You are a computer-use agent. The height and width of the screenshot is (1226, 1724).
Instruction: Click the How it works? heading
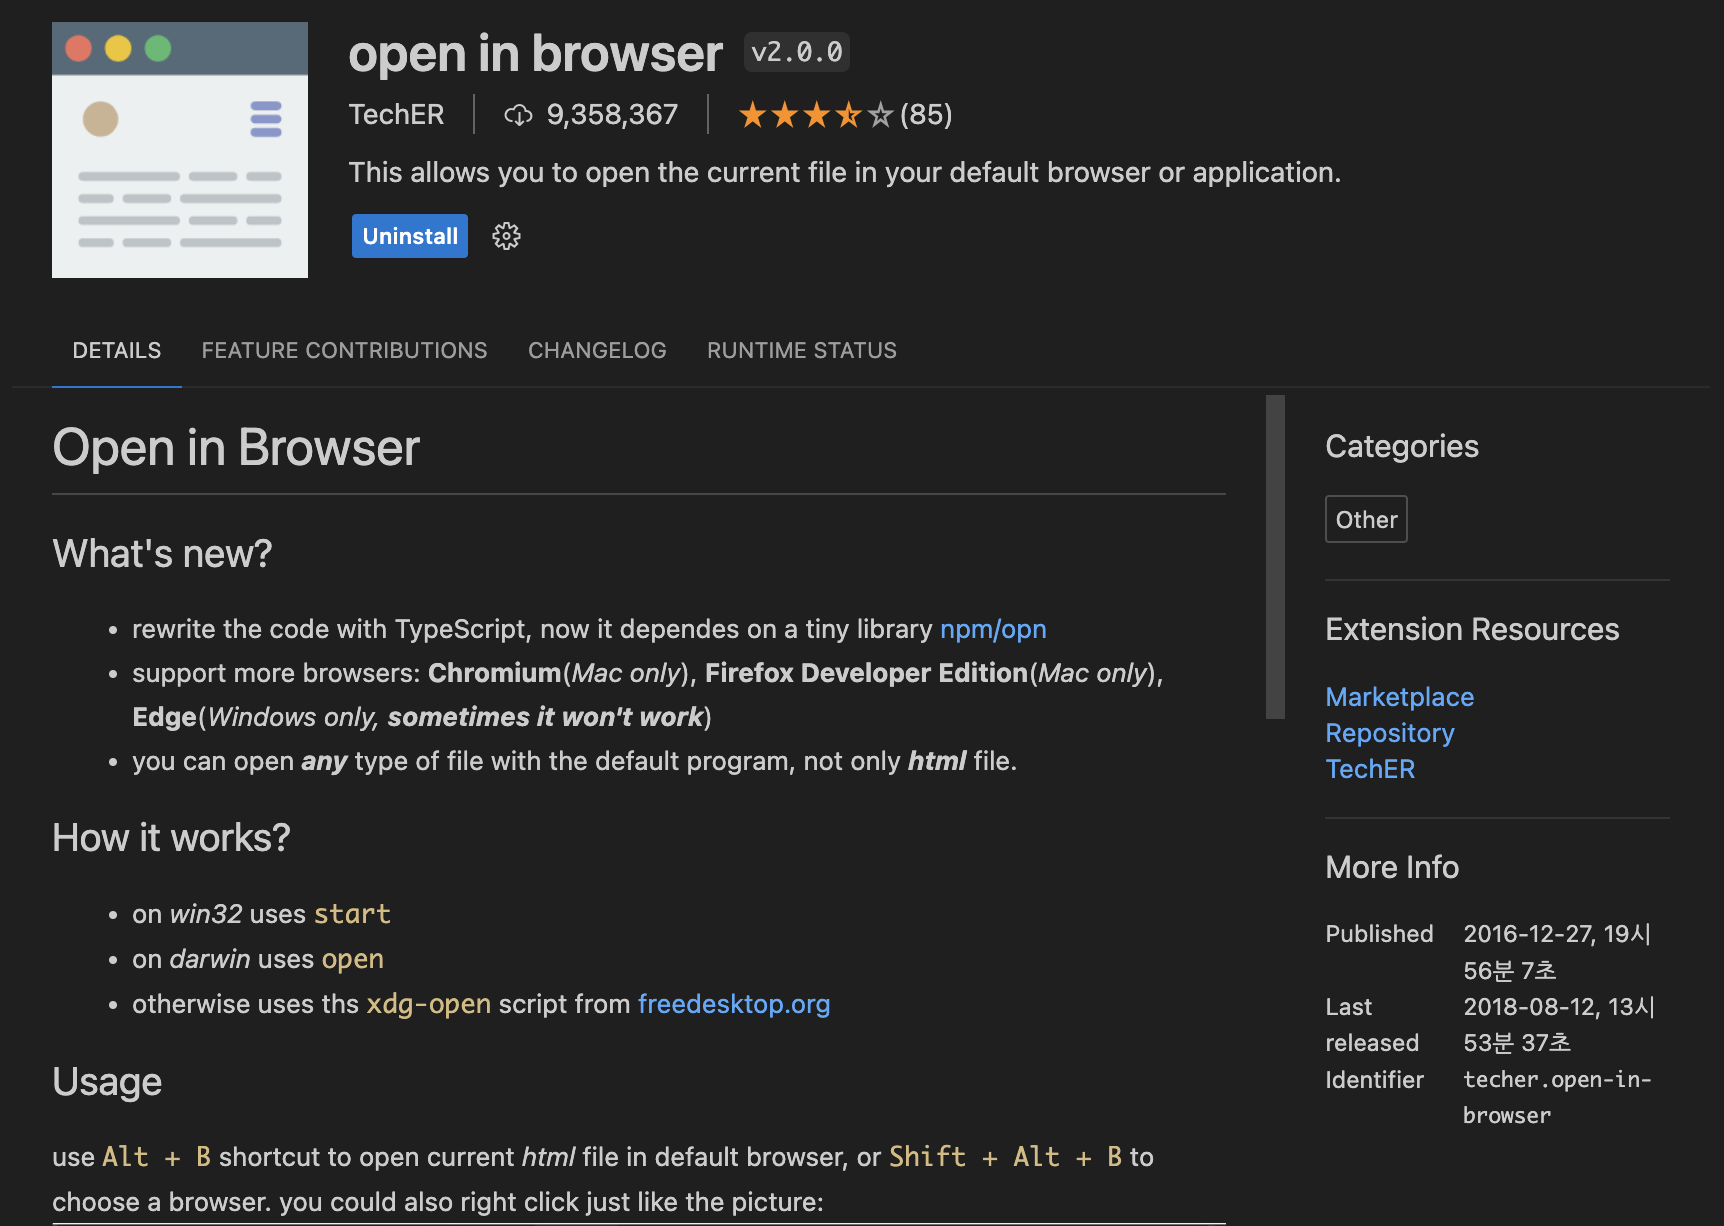(x=171, y=838)
